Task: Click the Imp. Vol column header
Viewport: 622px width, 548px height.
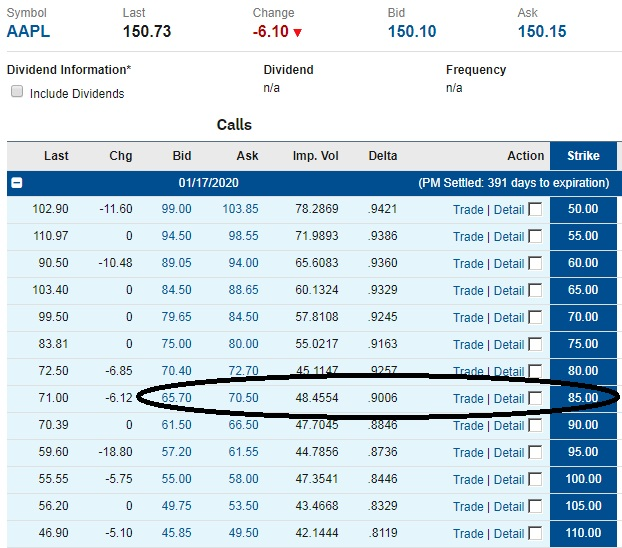Action: pos(315,156)
